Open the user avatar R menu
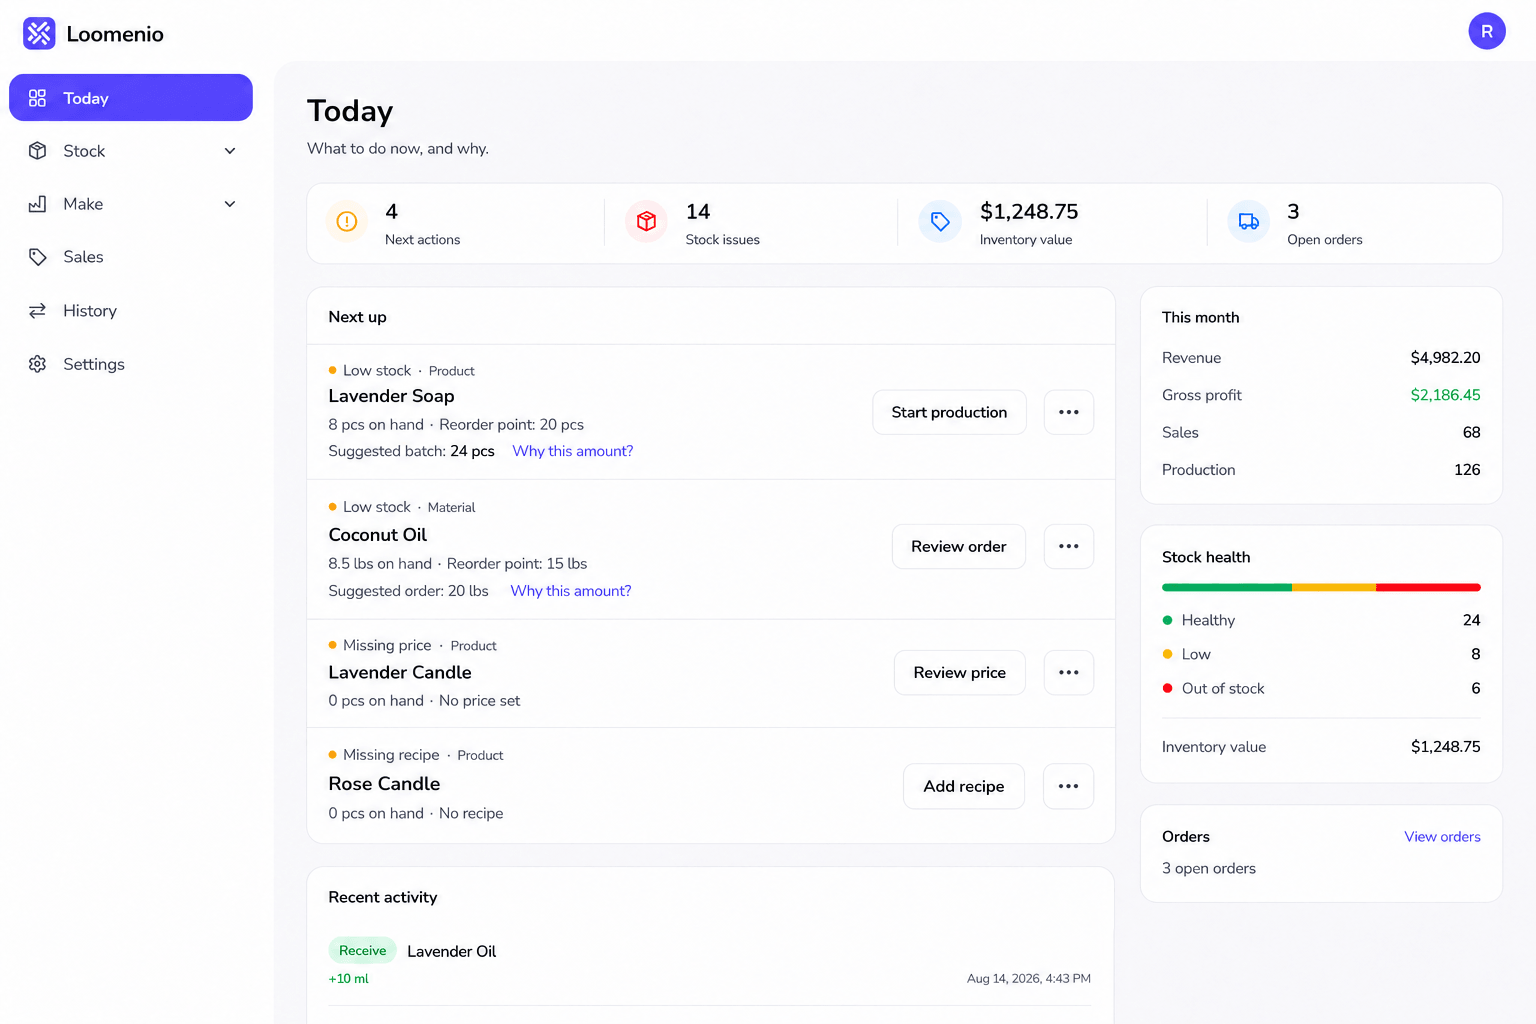The height and width of the screenshot is (1024, 1536). coord(1486,31)
